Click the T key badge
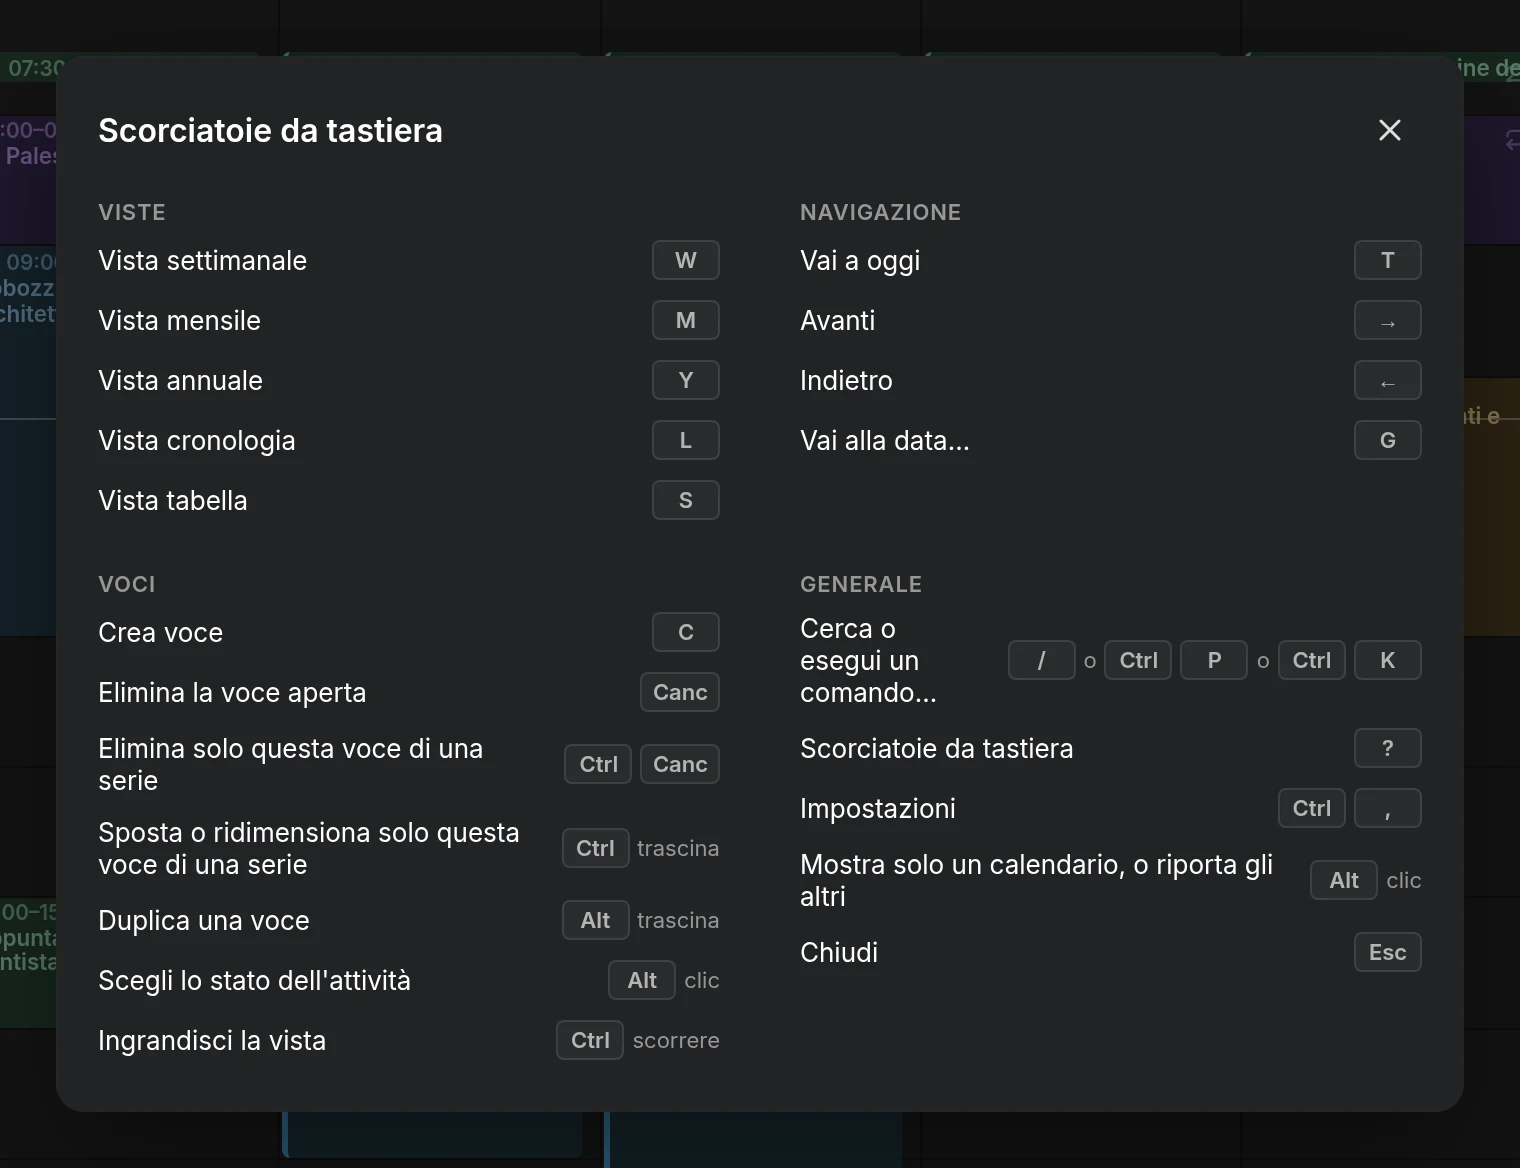The width and height of the screenshot is (1520, 1168). 1388,260
